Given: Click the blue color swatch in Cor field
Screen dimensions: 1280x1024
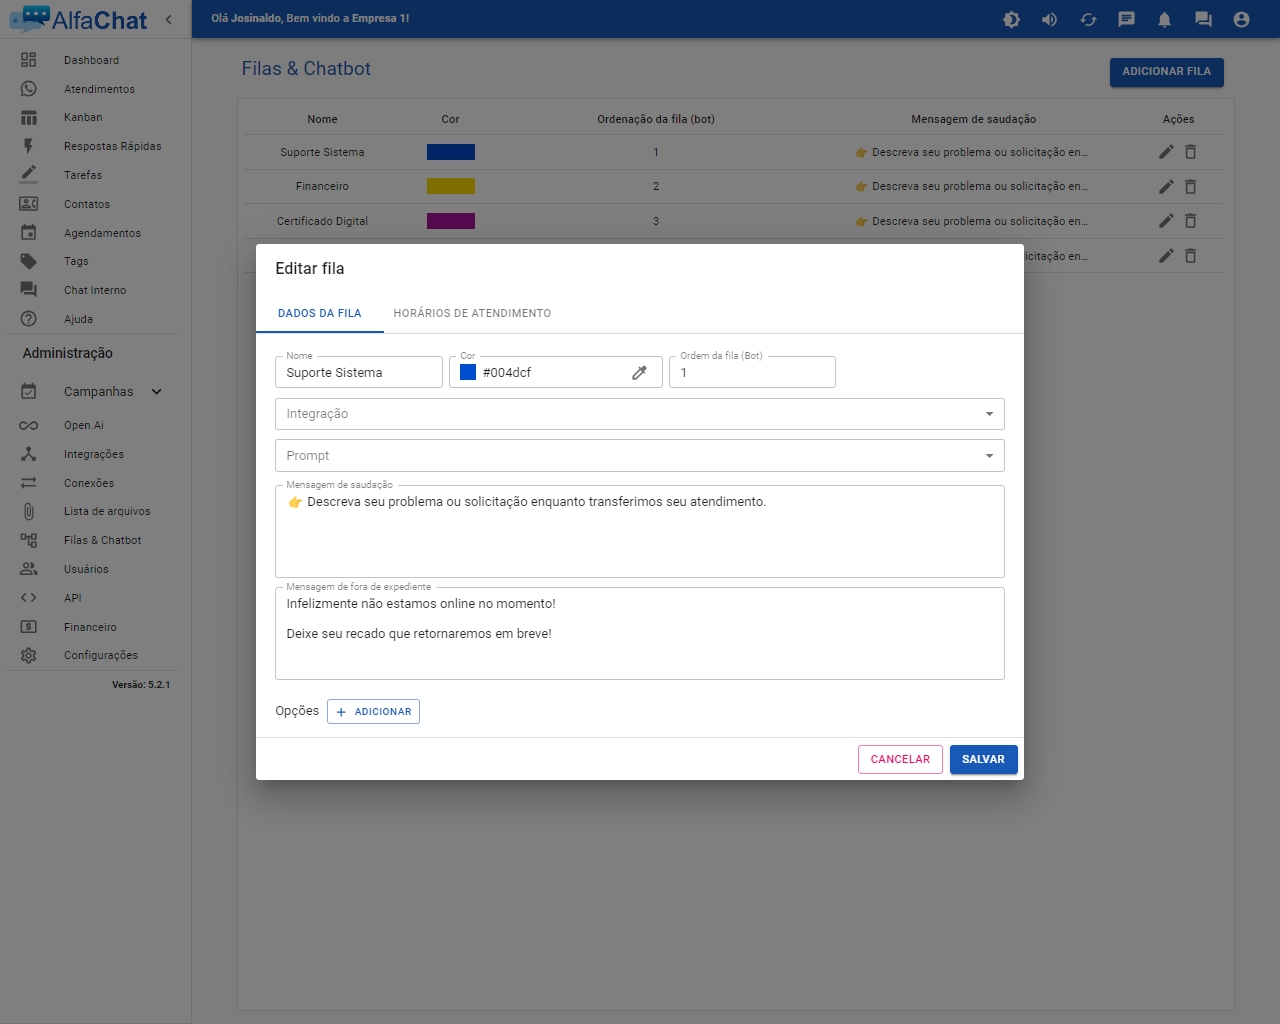Looking at the screenshot, I should click(468, 372).
